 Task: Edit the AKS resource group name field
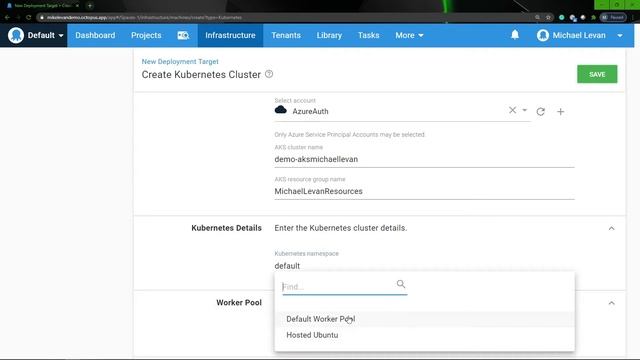(x=424, y=191)
